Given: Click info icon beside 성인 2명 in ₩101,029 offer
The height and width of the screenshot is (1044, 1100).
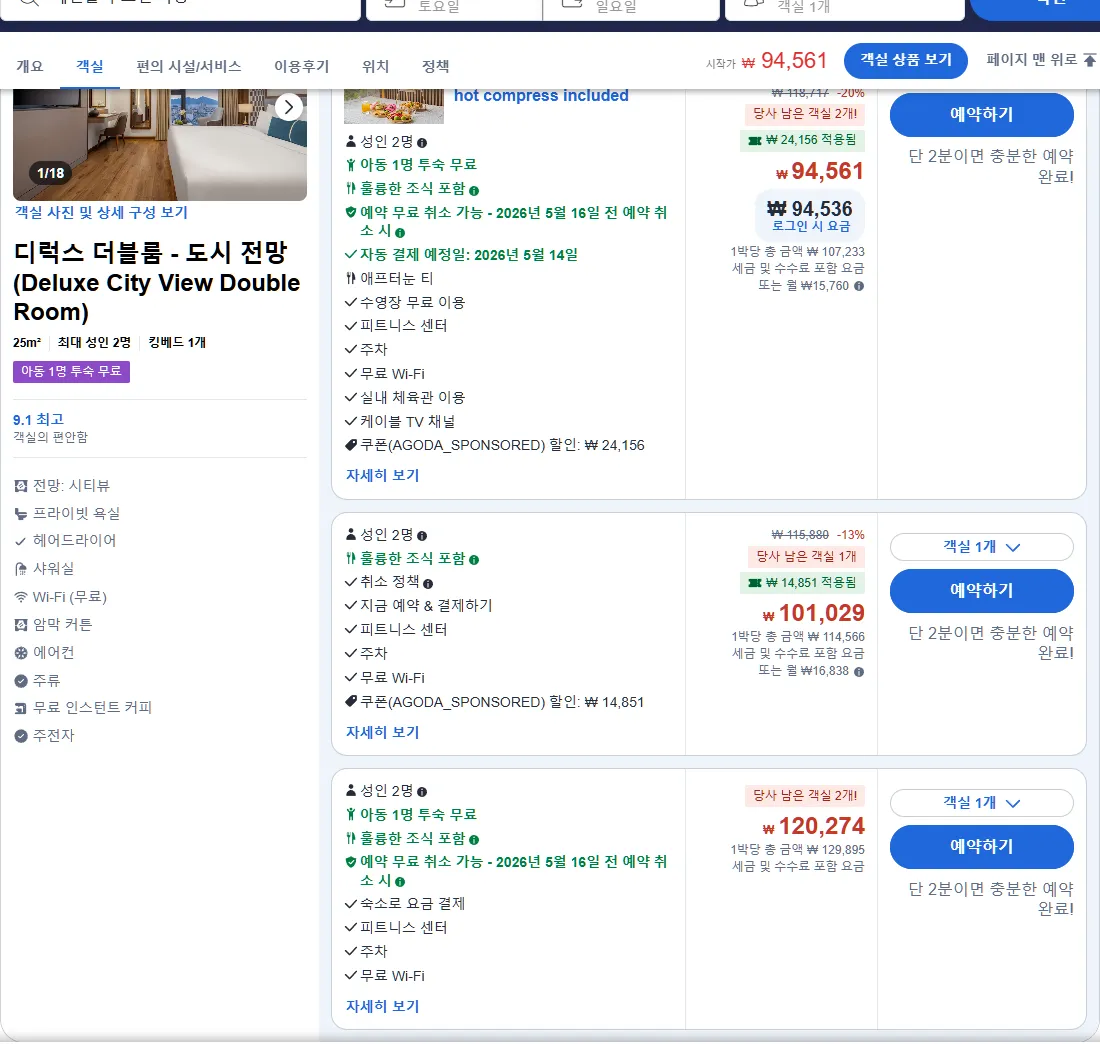Looking at the screenshot, I should pos(422,535).
